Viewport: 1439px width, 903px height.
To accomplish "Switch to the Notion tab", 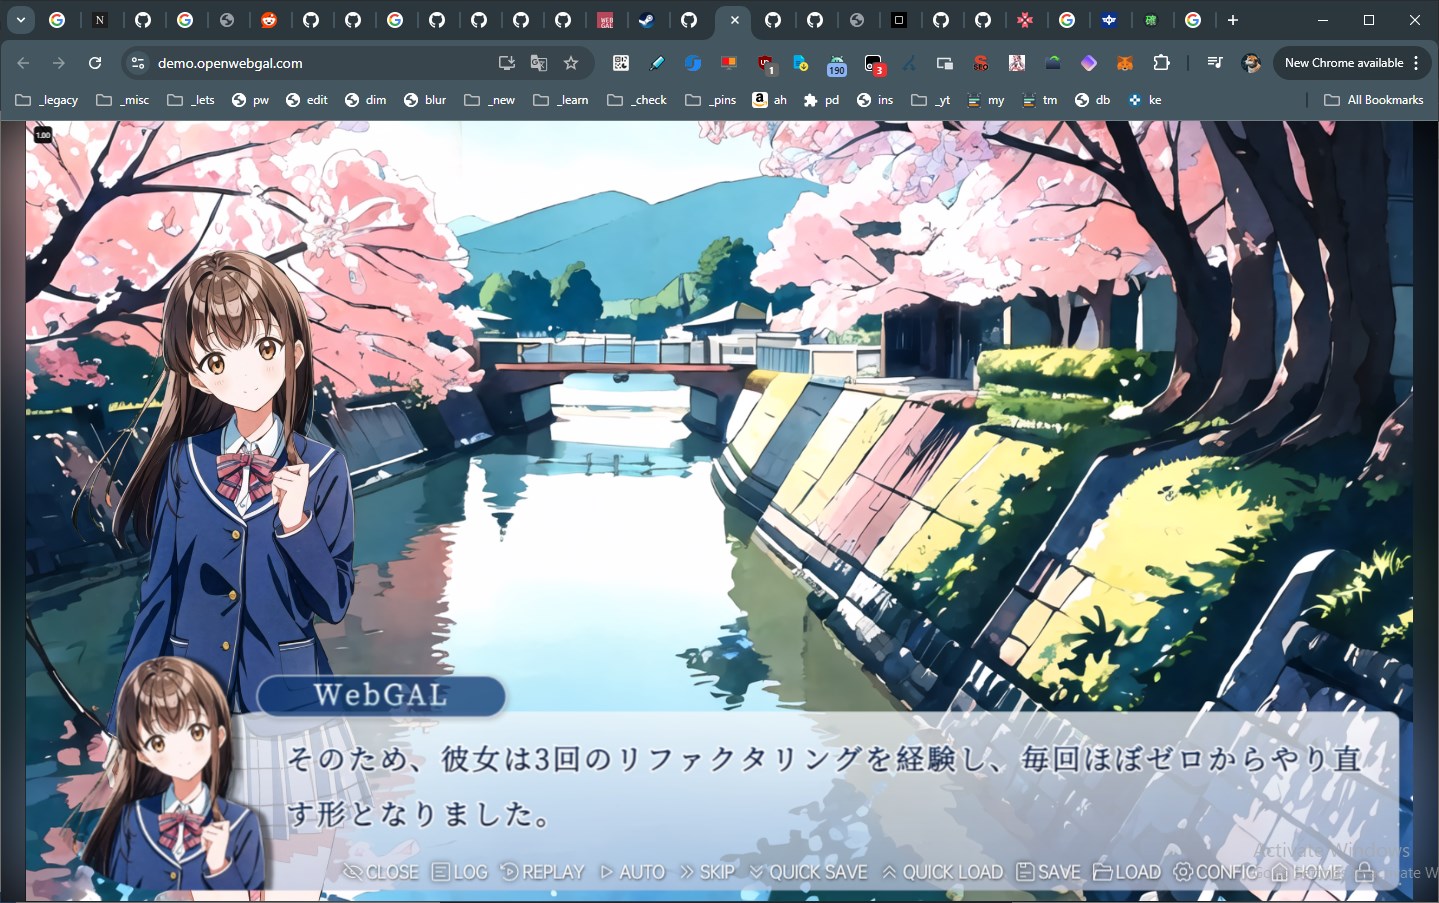I will click(x=100, y=20).
